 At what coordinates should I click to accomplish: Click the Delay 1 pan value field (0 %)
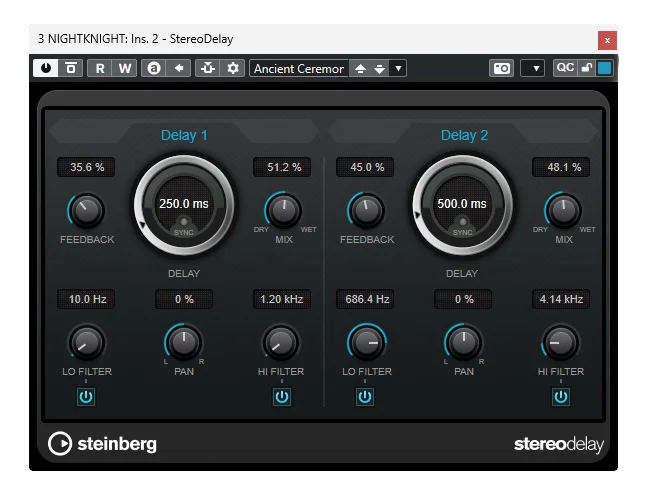pyautogui.click(x=184, y=299)
